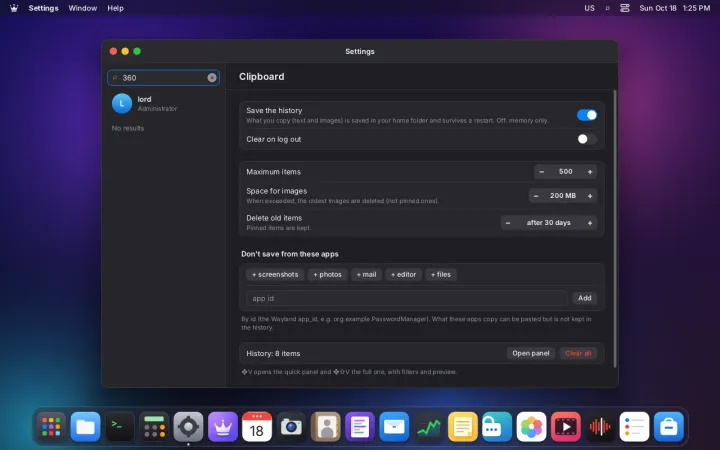Open the Settings menu in the menu bar

coord(43,8)
